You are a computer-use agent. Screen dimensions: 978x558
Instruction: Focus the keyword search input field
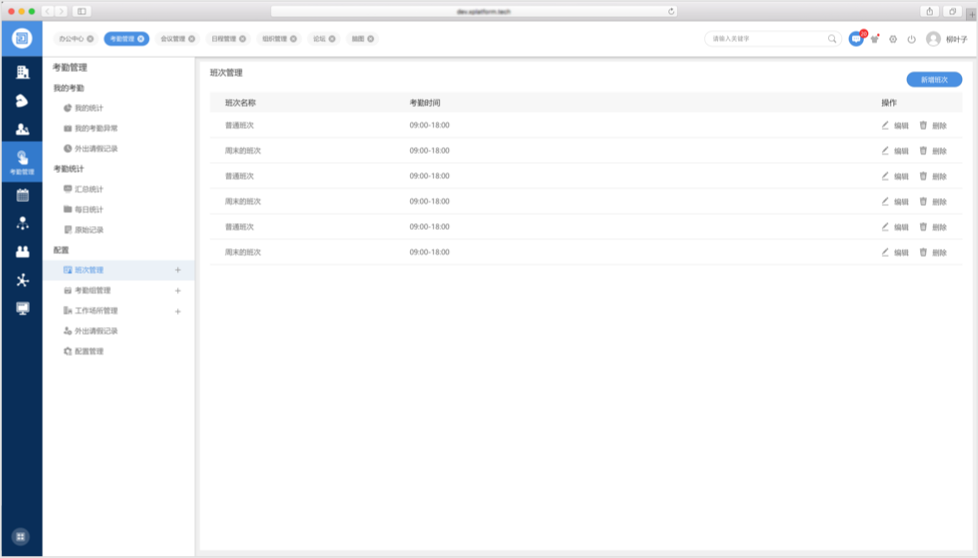point(765,39)
